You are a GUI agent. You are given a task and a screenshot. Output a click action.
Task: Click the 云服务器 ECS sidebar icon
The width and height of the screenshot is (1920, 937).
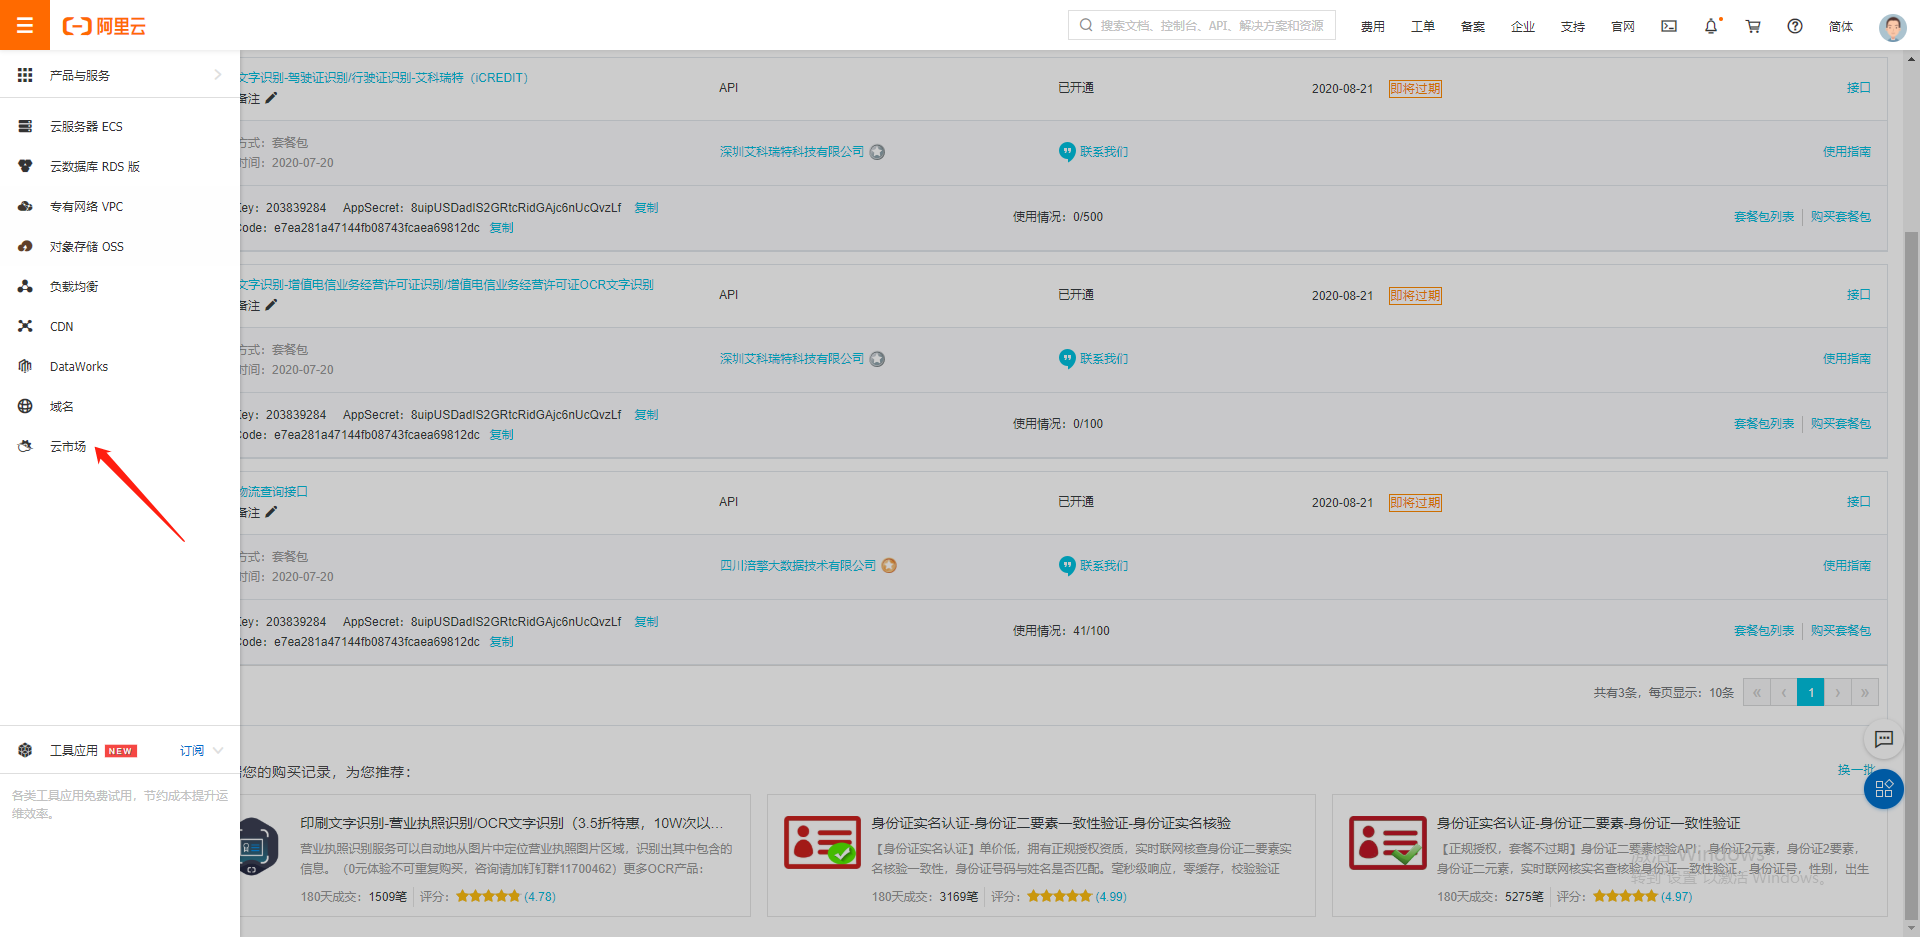click(25, 126)
